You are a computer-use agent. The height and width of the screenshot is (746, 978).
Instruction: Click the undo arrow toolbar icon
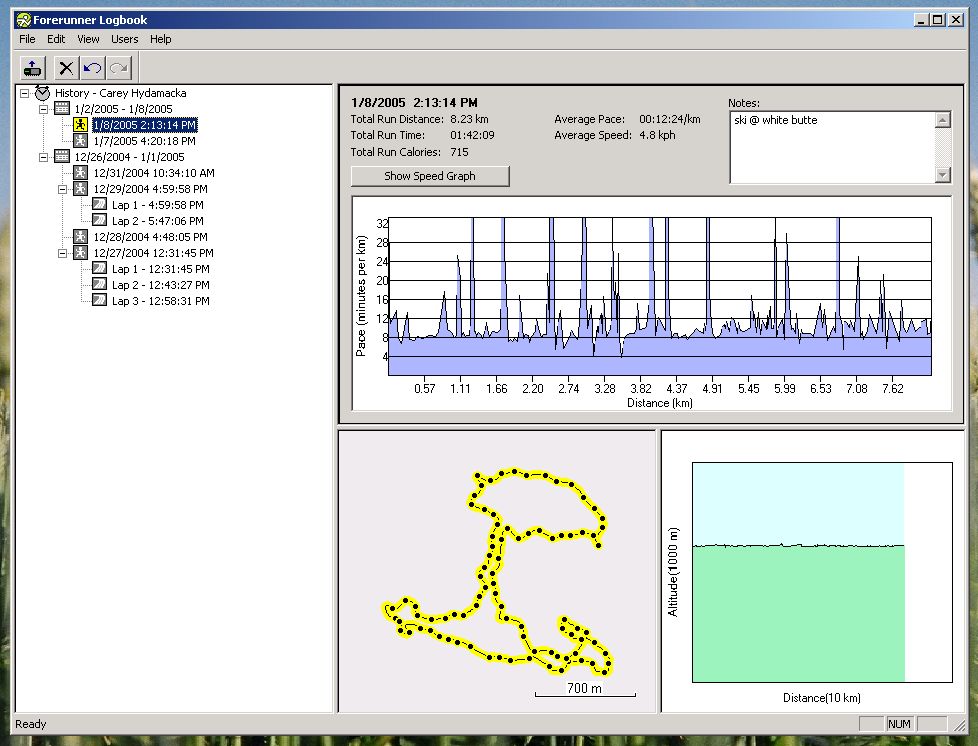click(x=92, y=67)
